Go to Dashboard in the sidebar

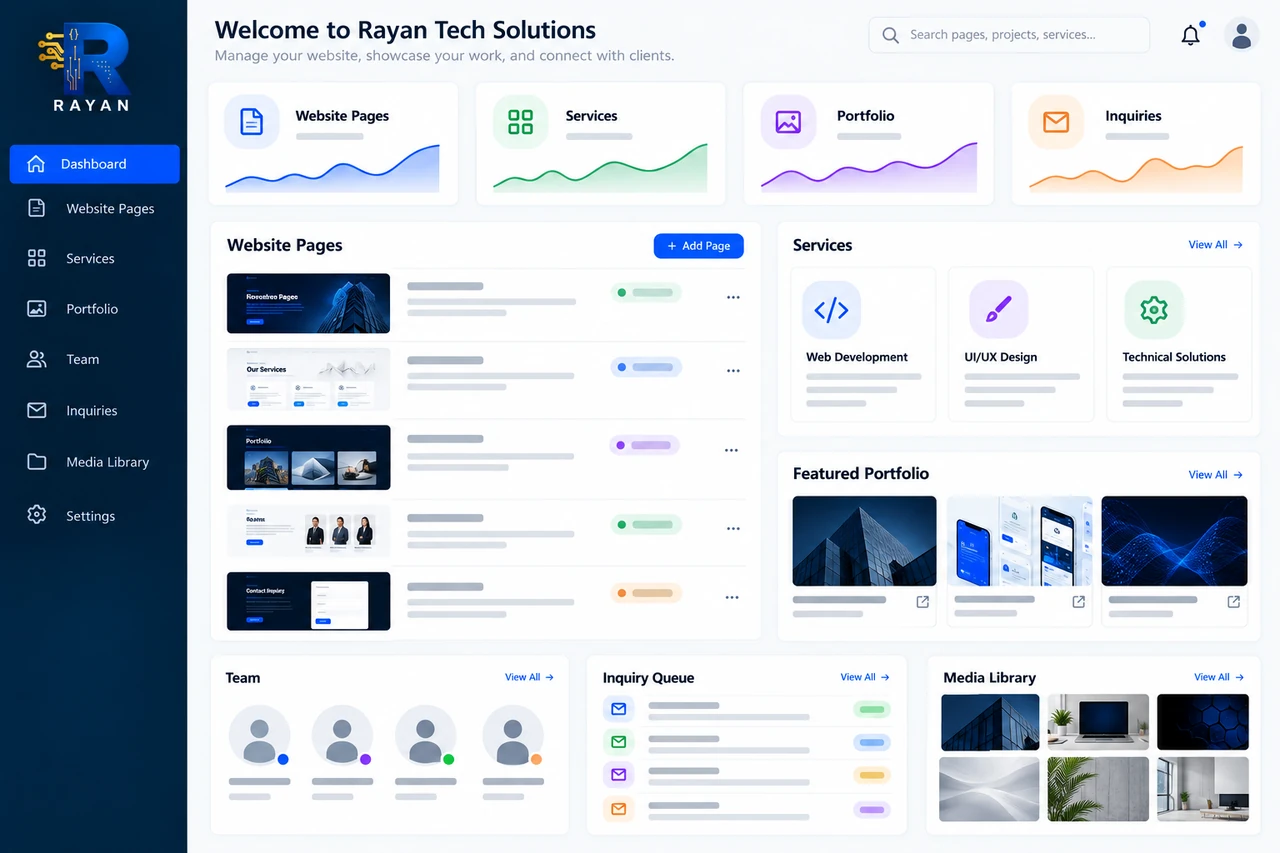pyautogui.click(x=95, y=164)
